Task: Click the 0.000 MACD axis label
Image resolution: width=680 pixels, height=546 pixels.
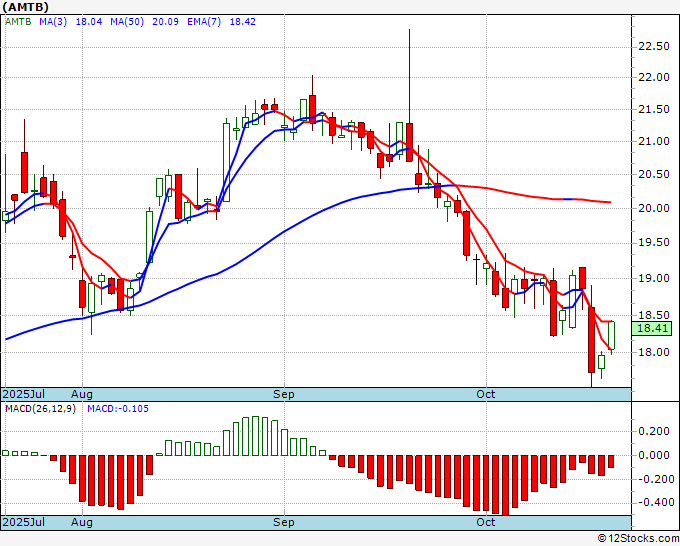Action: coord(654,455)
